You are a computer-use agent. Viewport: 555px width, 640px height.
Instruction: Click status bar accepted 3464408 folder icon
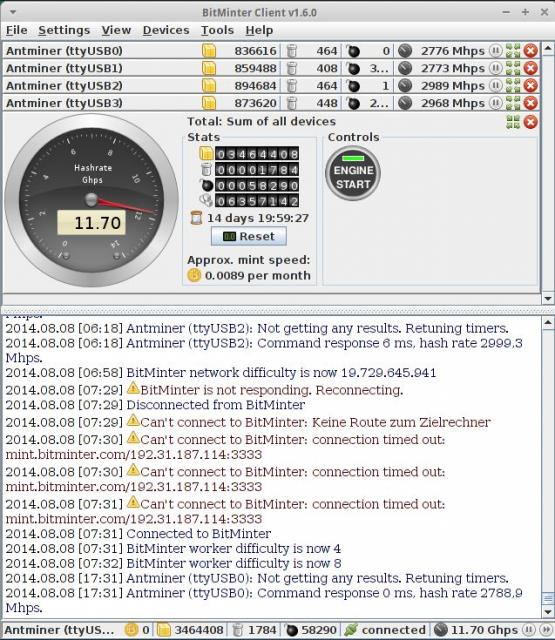pyautogui.click(x=164, y=630)
